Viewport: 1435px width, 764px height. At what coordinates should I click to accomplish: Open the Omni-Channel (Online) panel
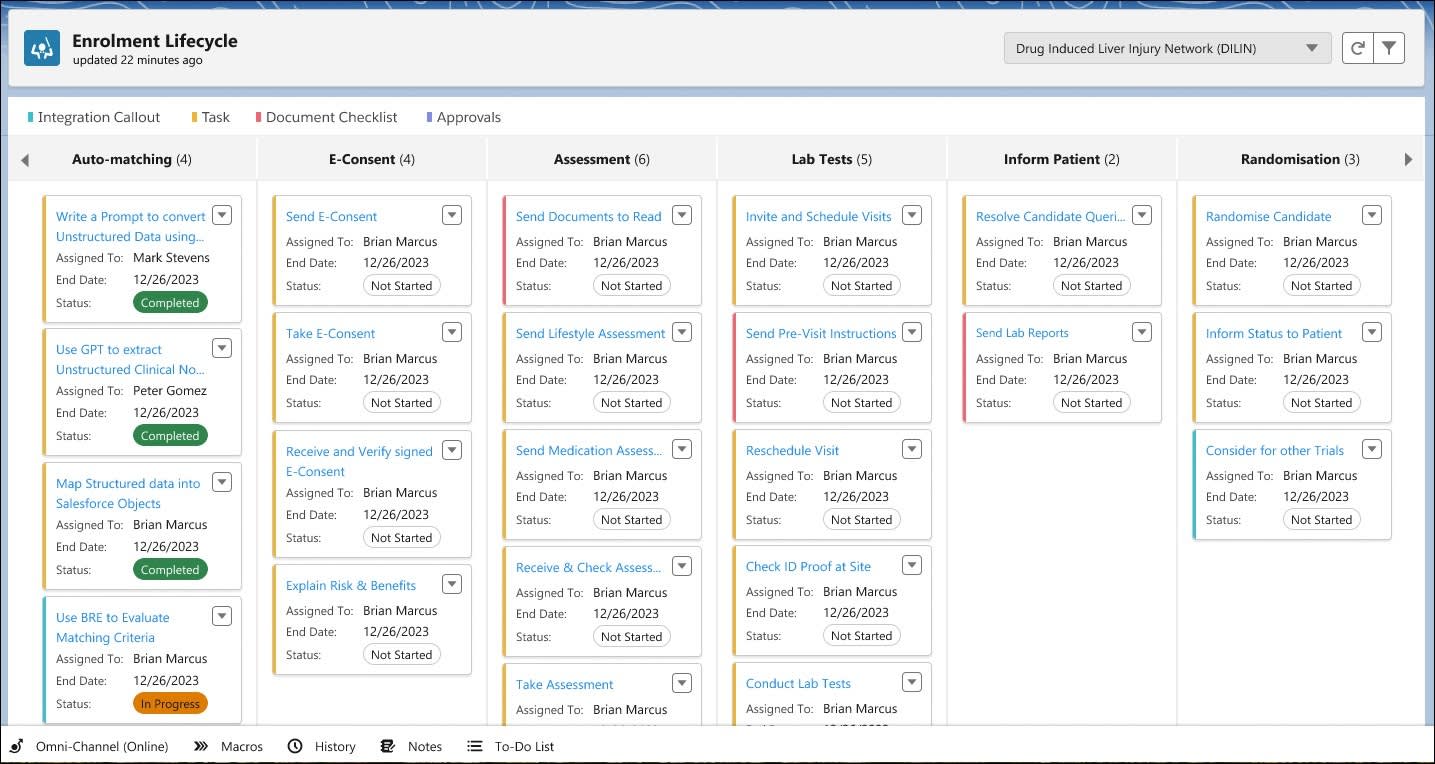[x=90, y=746]
